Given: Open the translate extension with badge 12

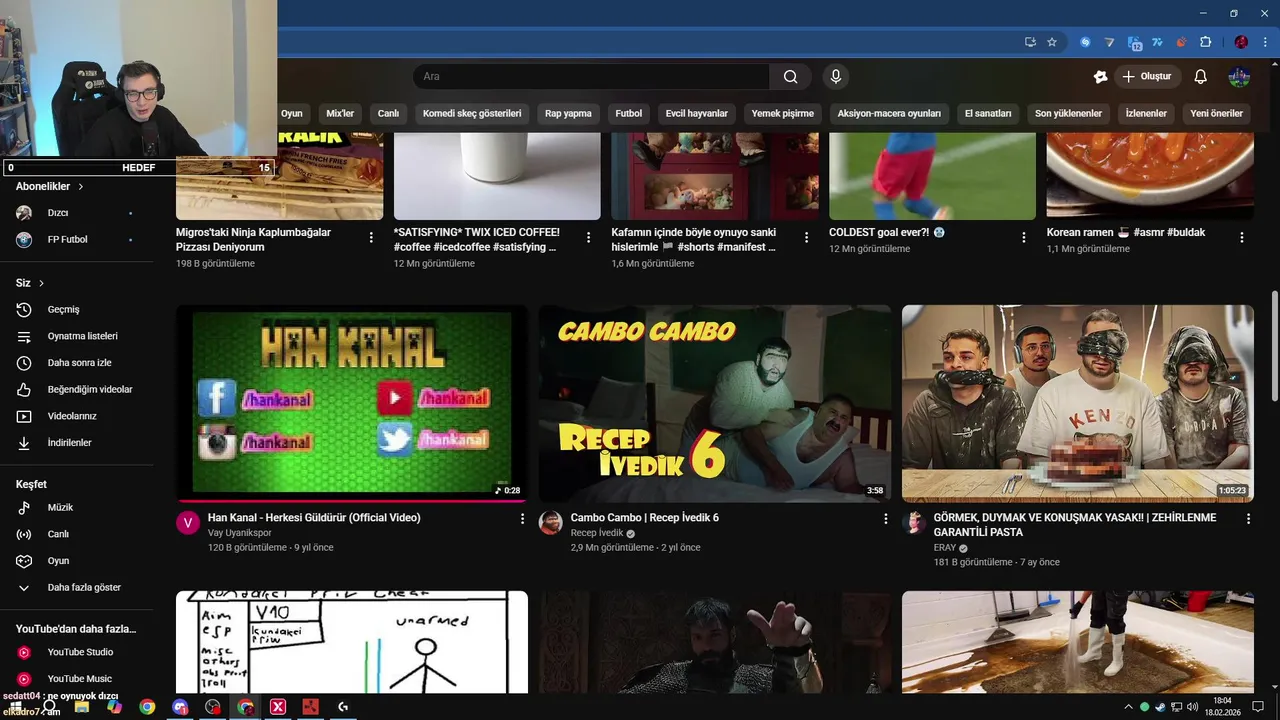Looking at the screenshot, I should [x=1134, y=42].
